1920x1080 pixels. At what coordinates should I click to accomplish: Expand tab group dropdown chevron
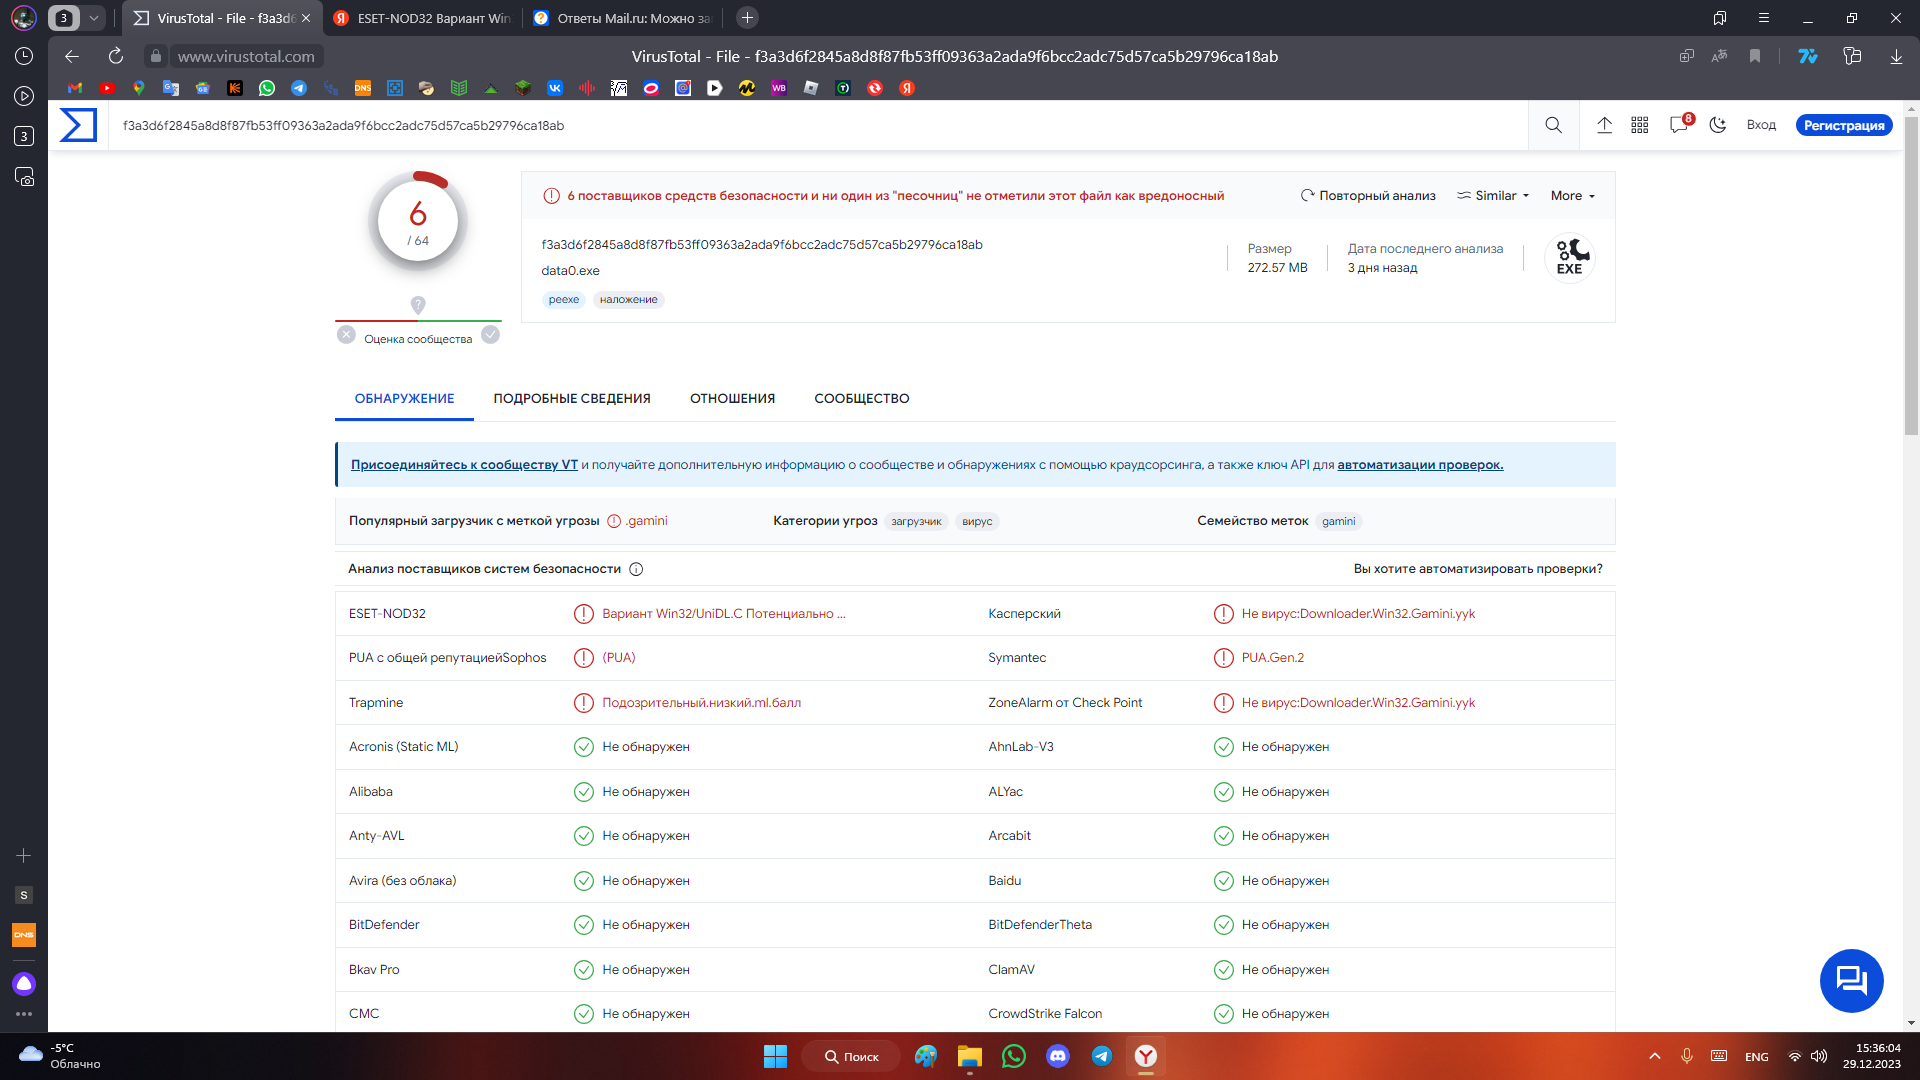pos(94,18)
